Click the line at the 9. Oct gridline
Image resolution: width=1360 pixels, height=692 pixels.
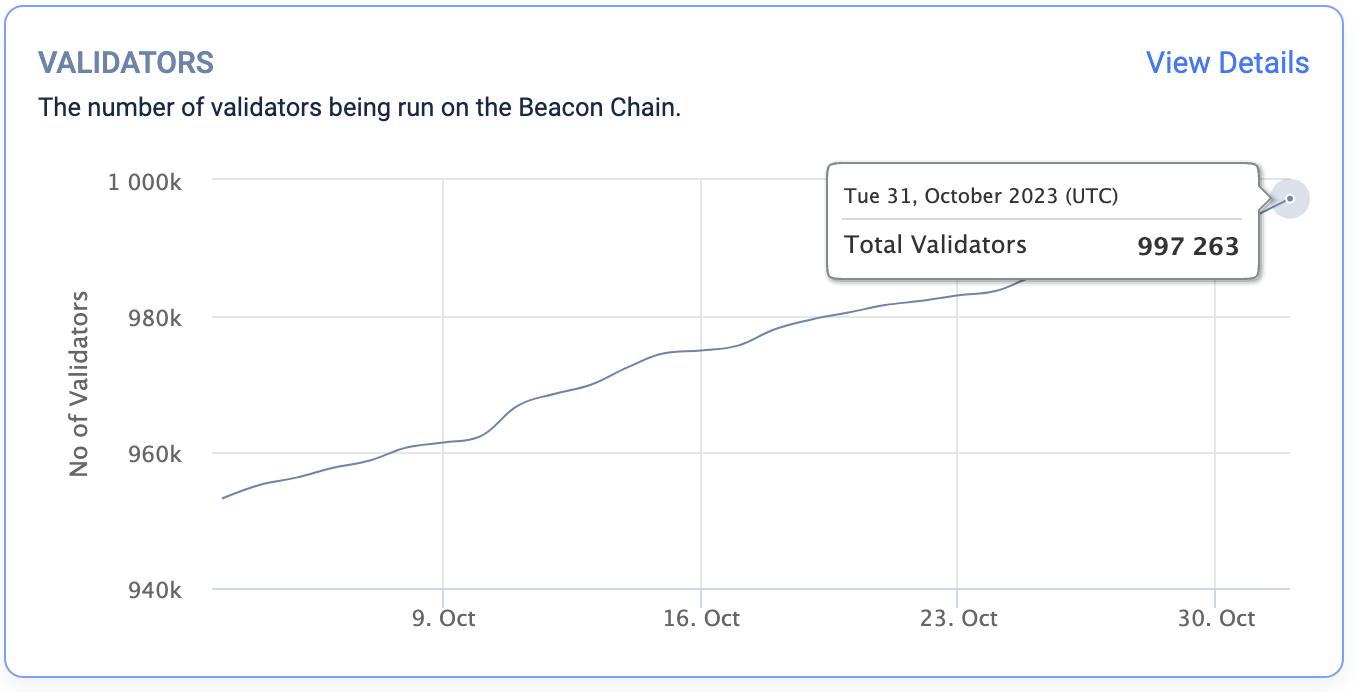(443, 442)
